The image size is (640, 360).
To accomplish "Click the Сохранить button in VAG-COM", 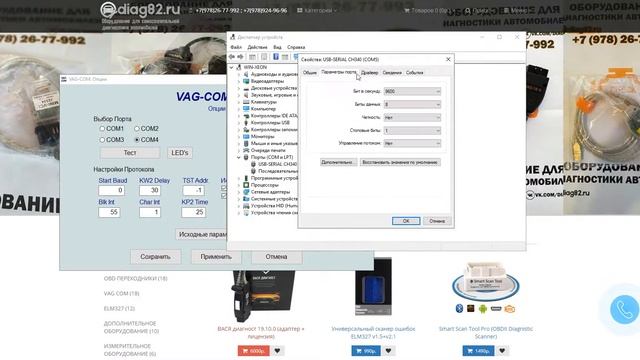I will tap(156, 257).
